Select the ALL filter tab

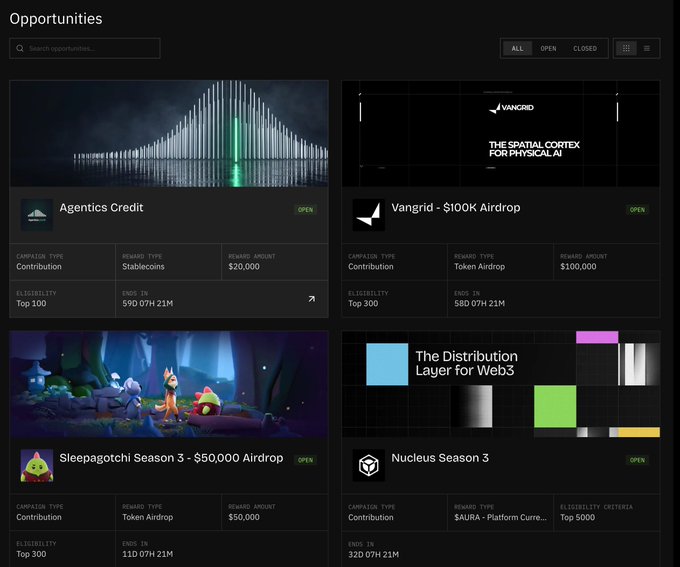517,48
